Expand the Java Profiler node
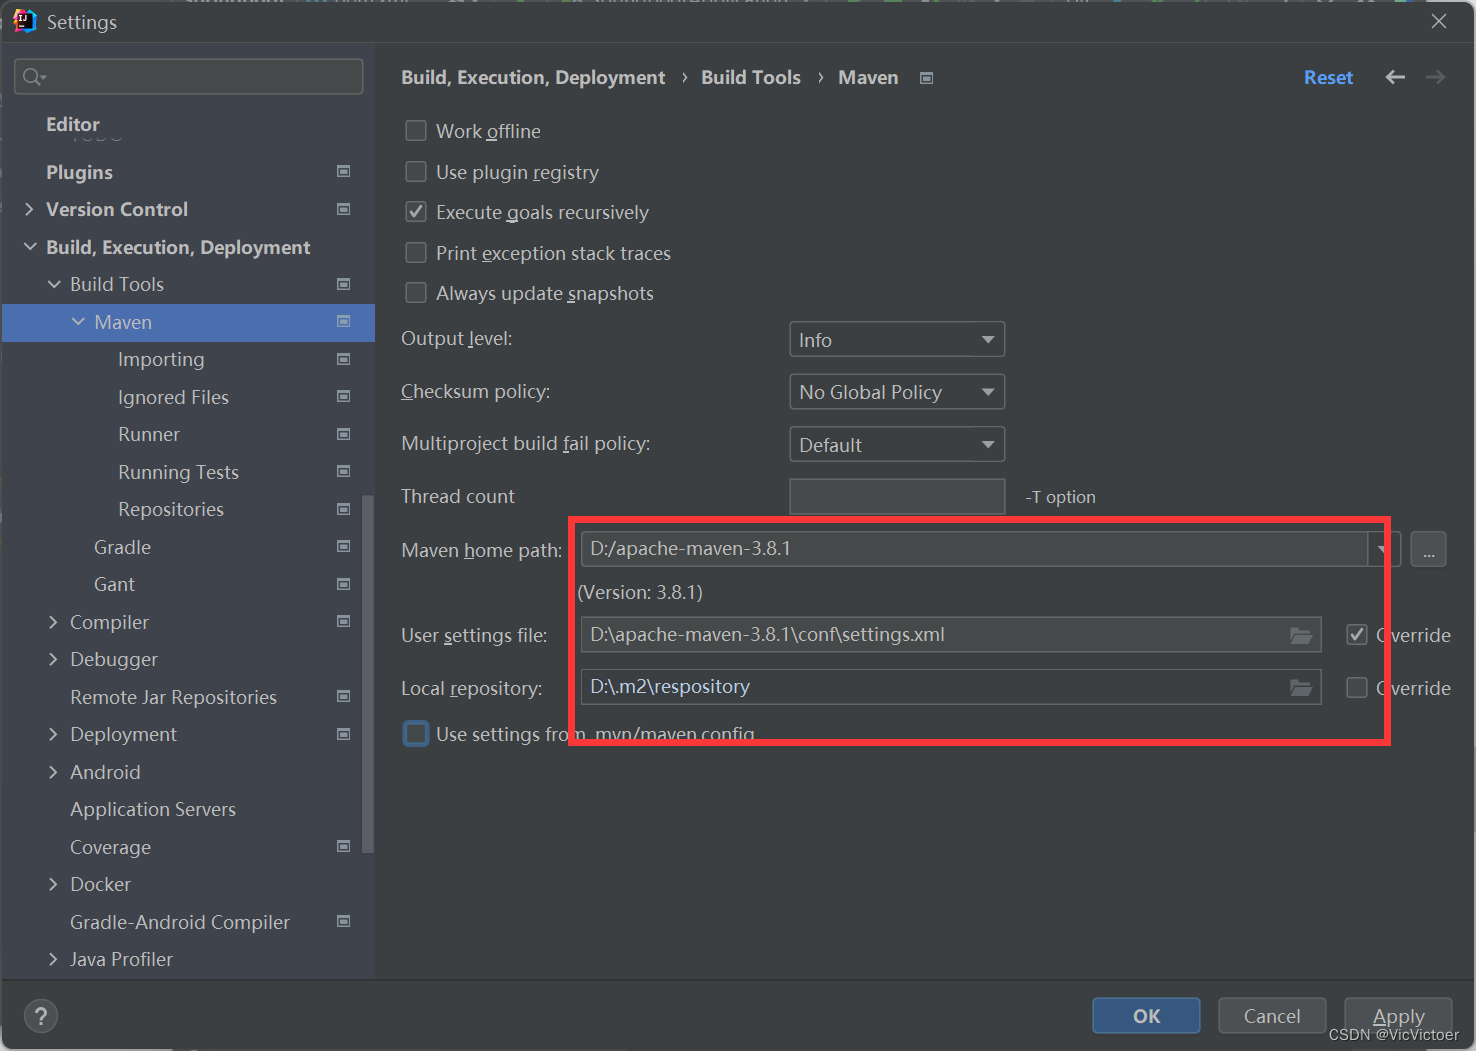This screenshot has width=1476, height=1051. pos(54,959)
